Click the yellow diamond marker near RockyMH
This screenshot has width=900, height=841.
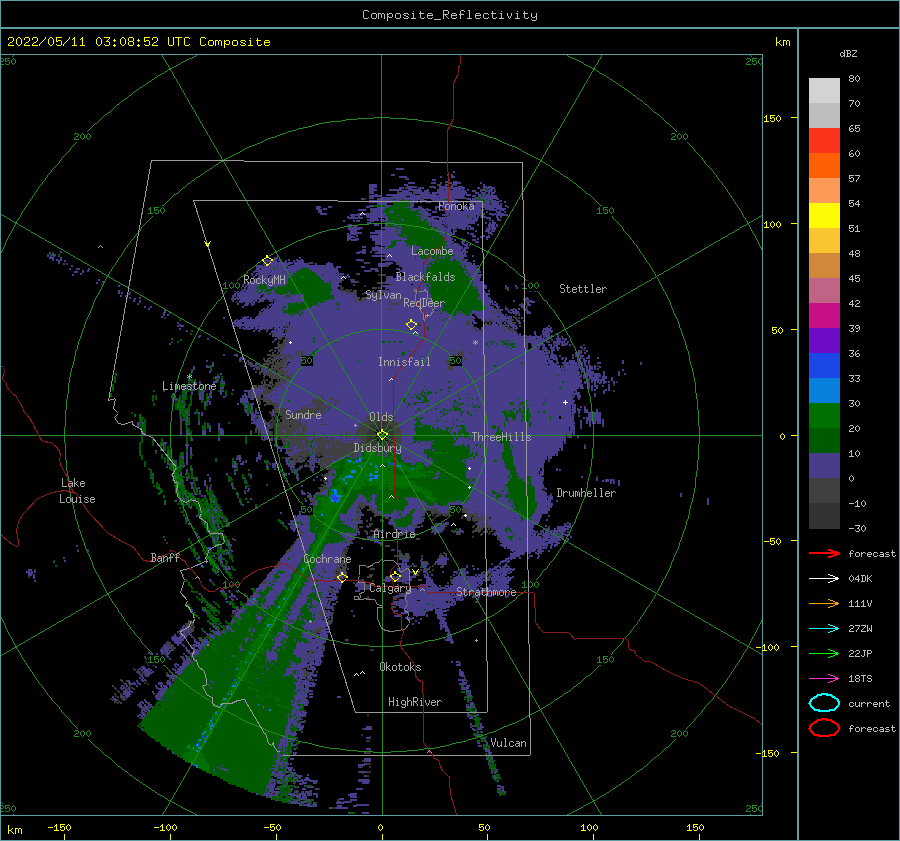click(267, 261)
